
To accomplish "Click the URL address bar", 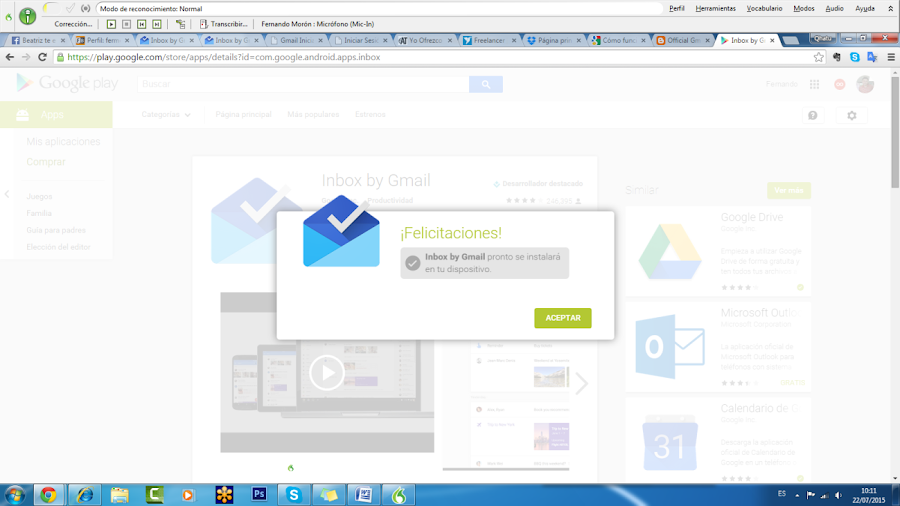I will click(439, 57).
